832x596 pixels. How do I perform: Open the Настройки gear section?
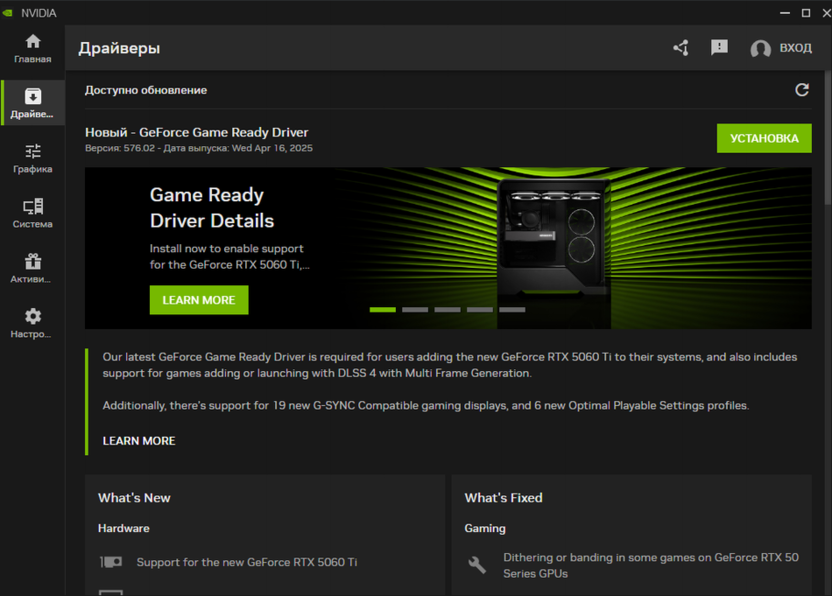pyautogui.click(x=33, y=323)
